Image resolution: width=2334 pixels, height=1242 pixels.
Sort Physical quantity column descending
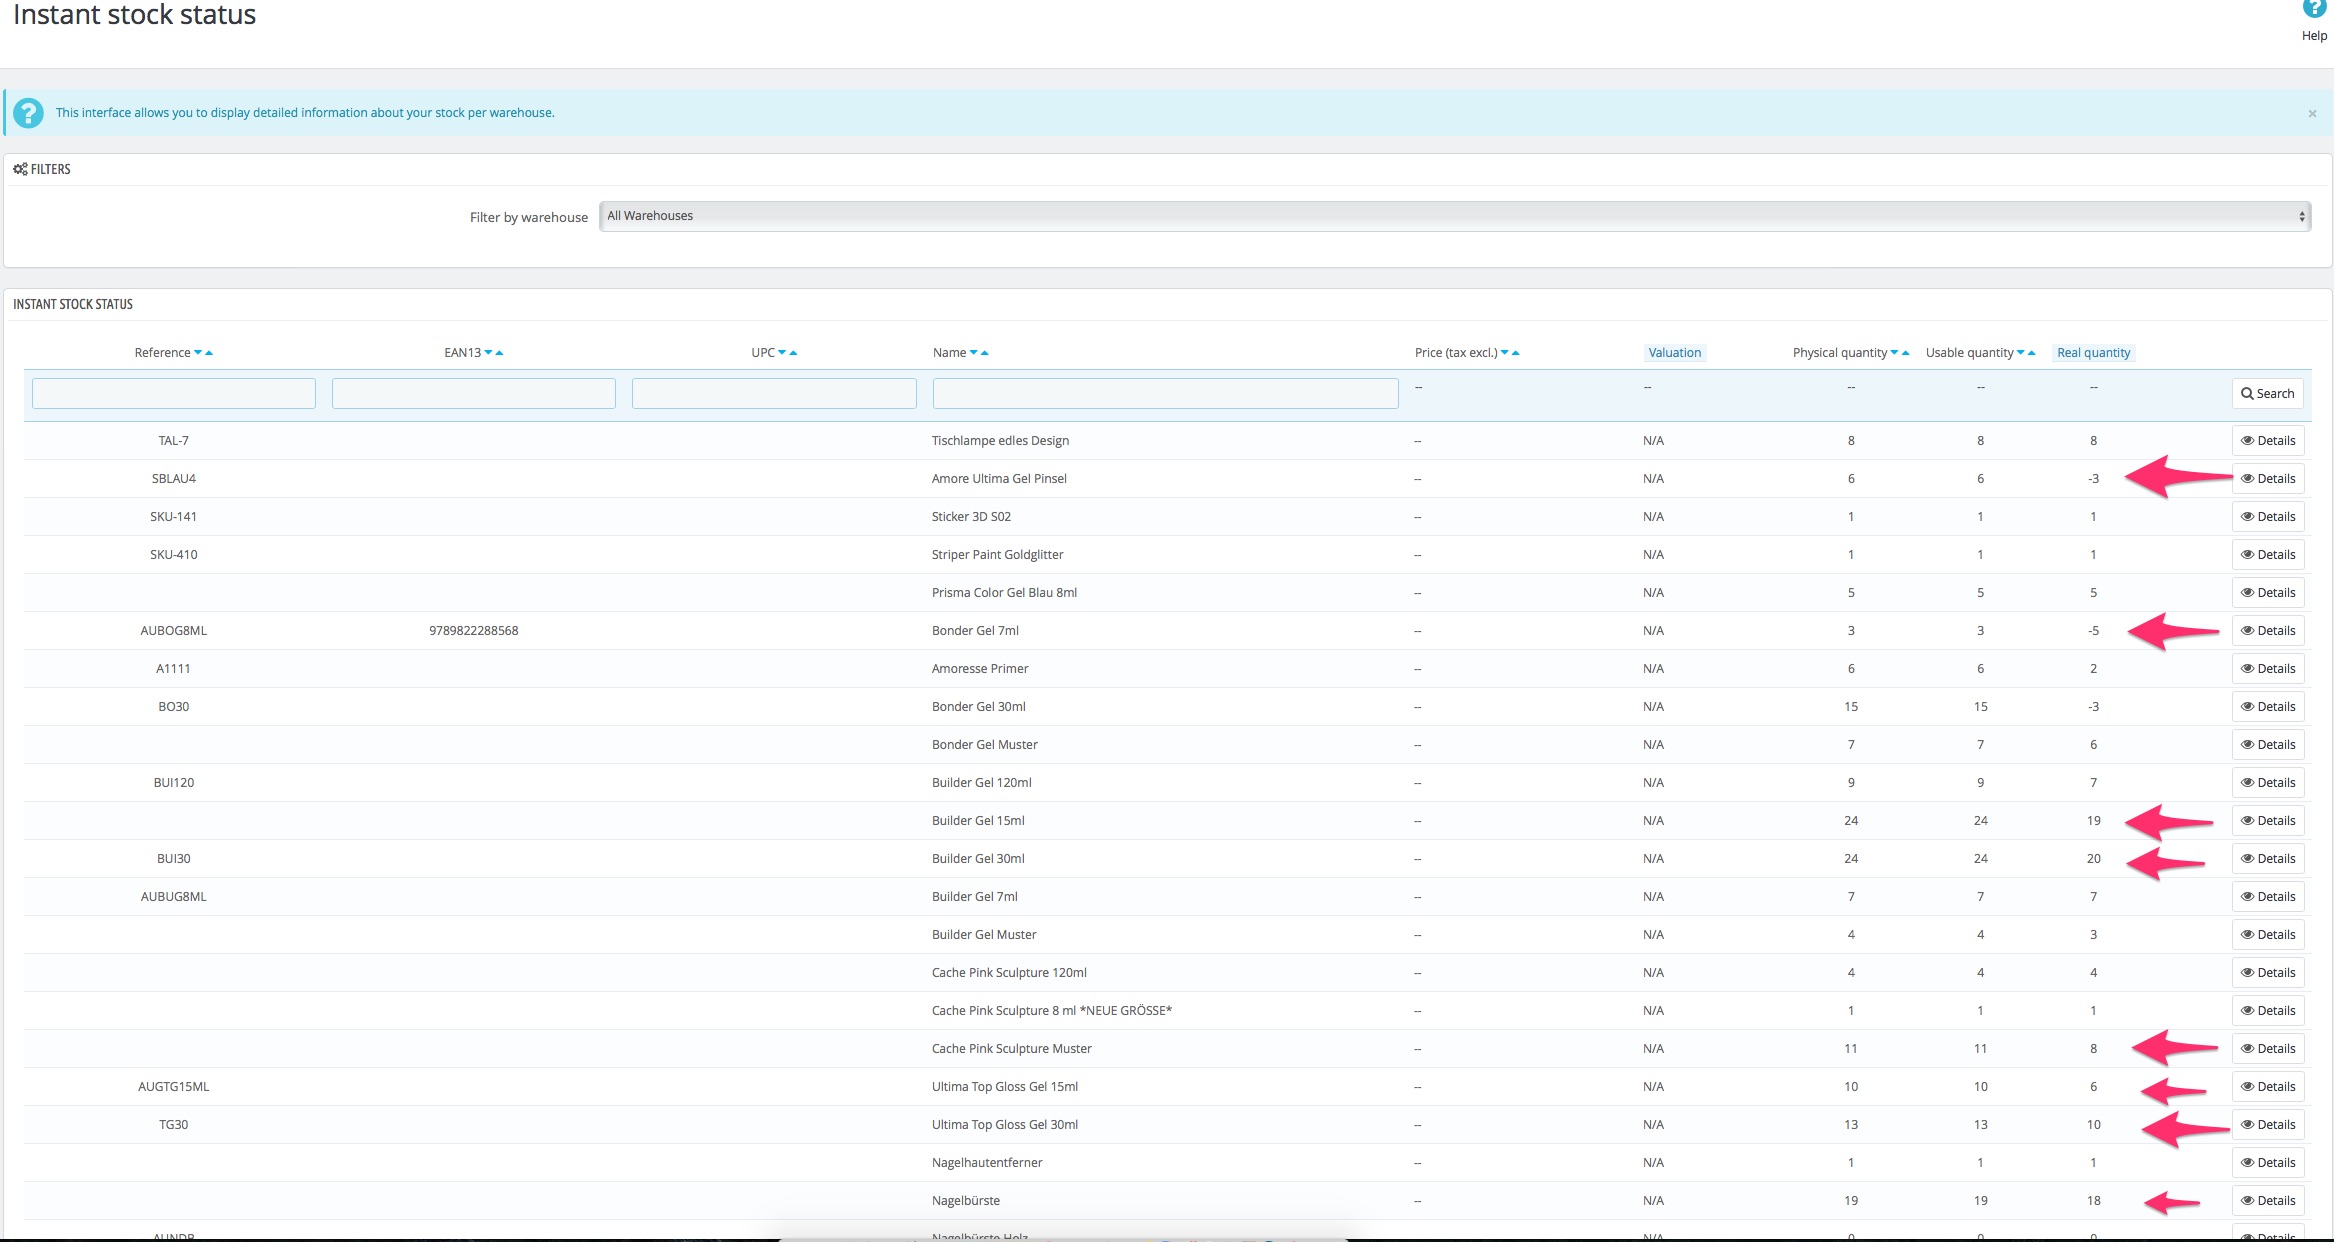1894,353
